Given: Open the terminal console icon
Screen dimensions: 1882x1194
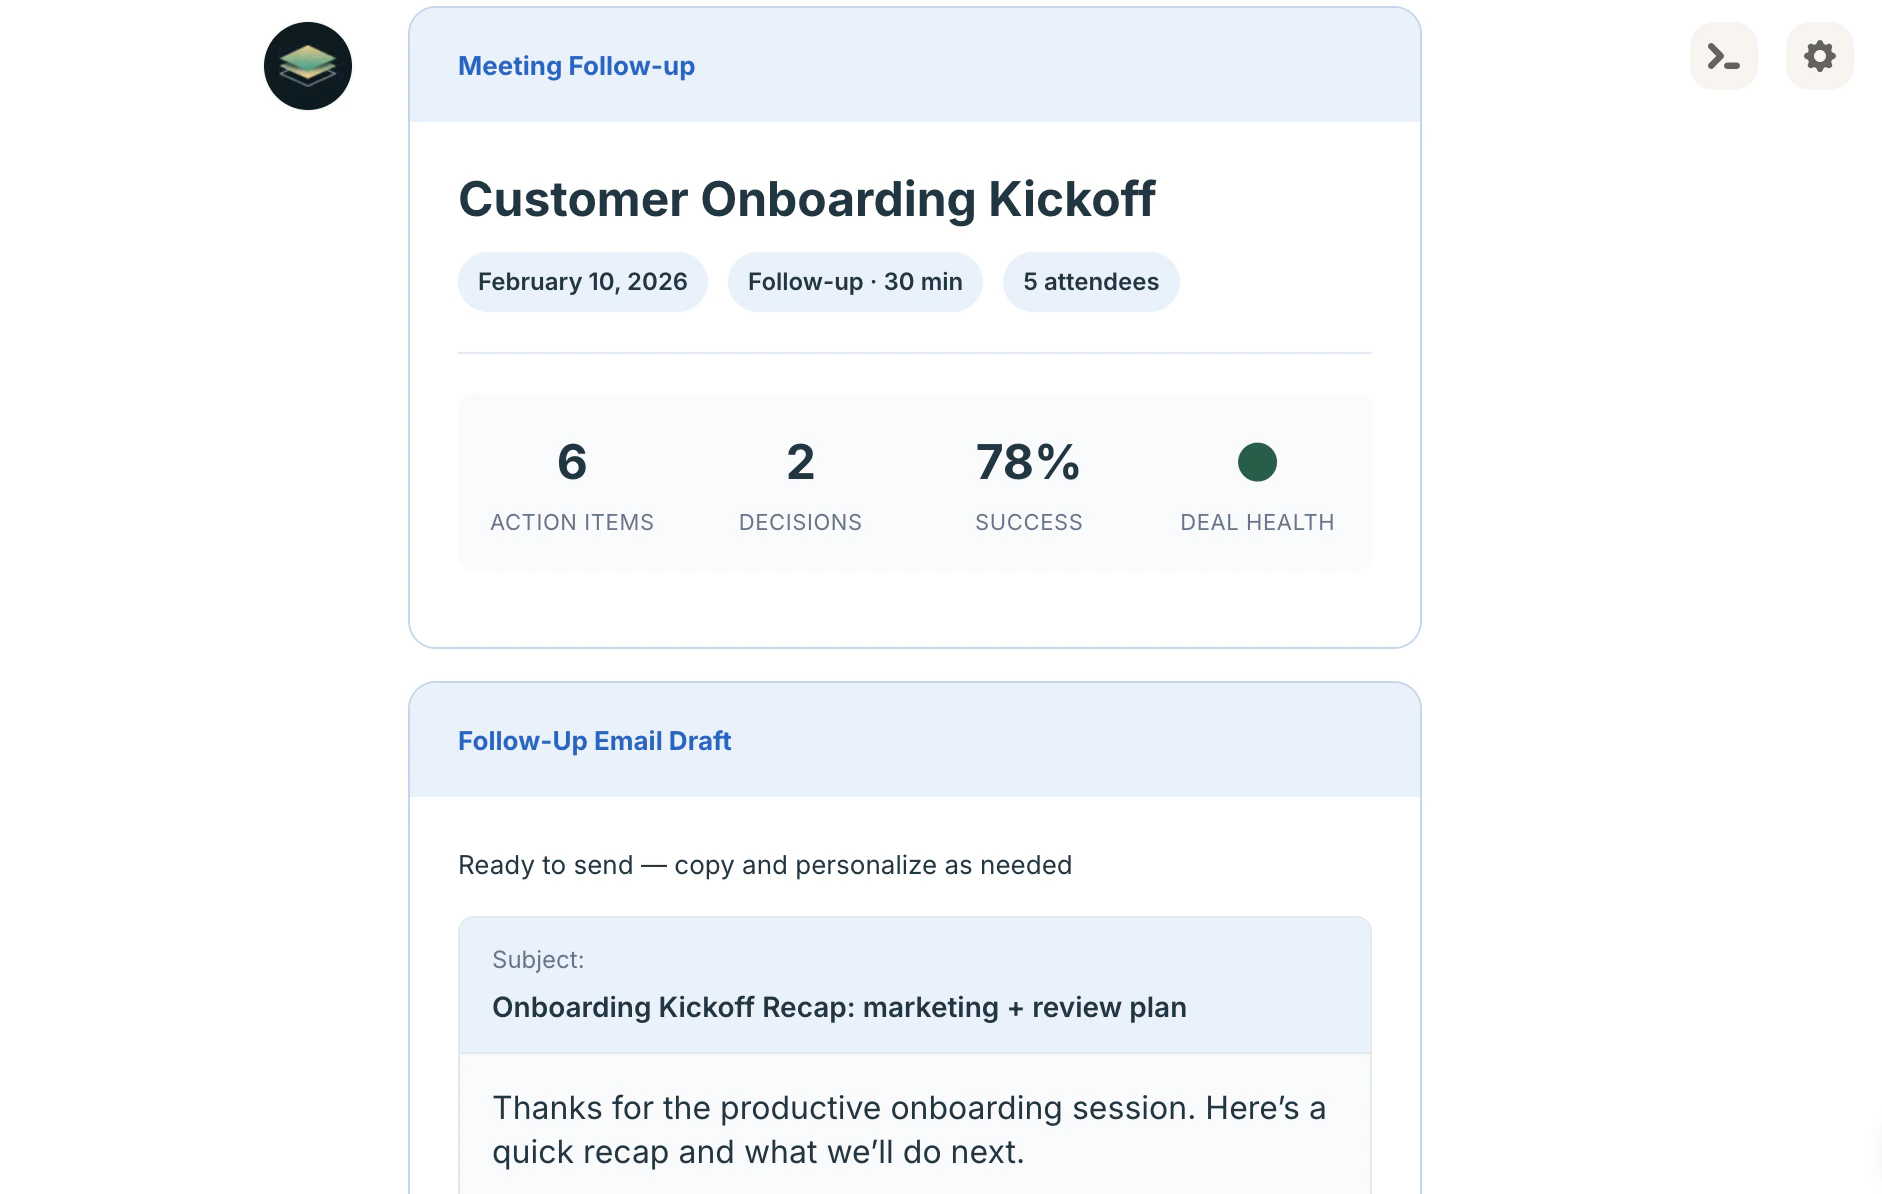Looking at the screenshot, I should tap(1723, 56).
